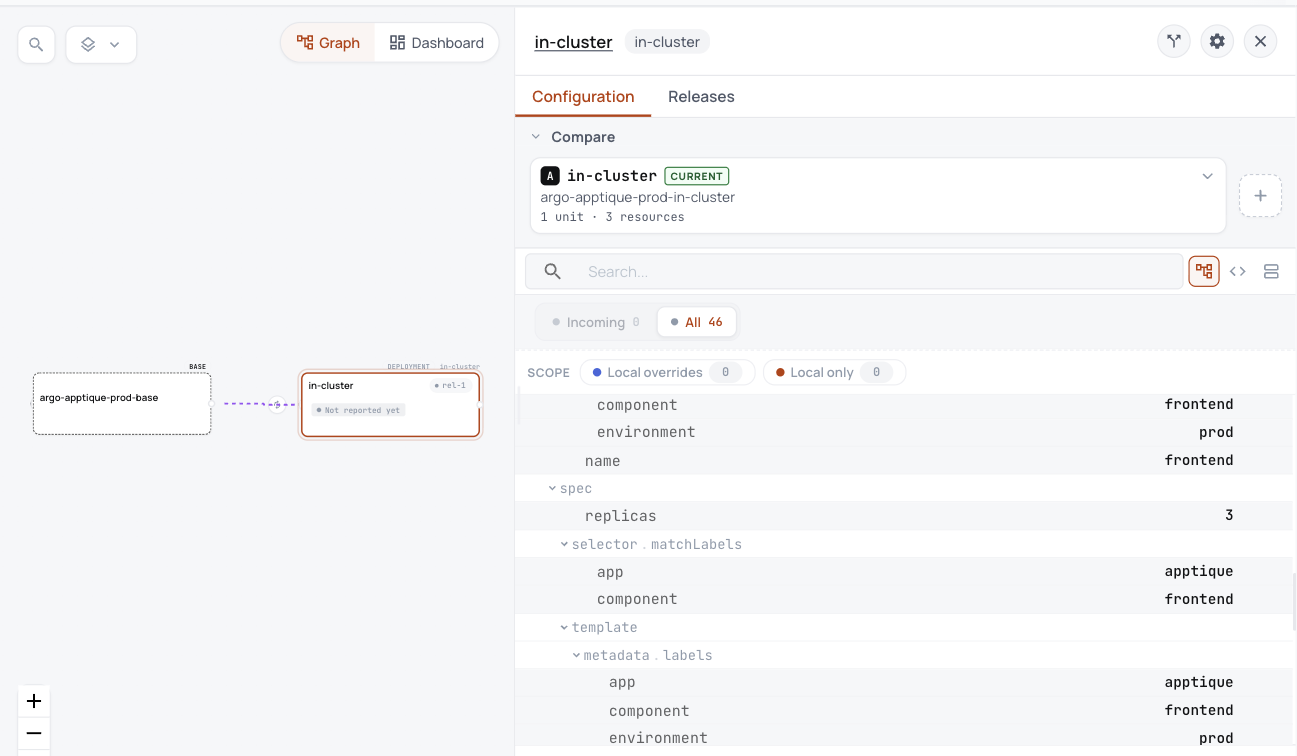1297x756 pixels.
Task: Collapse the selector.matchLabels group
Action: (x=564, y=545)
